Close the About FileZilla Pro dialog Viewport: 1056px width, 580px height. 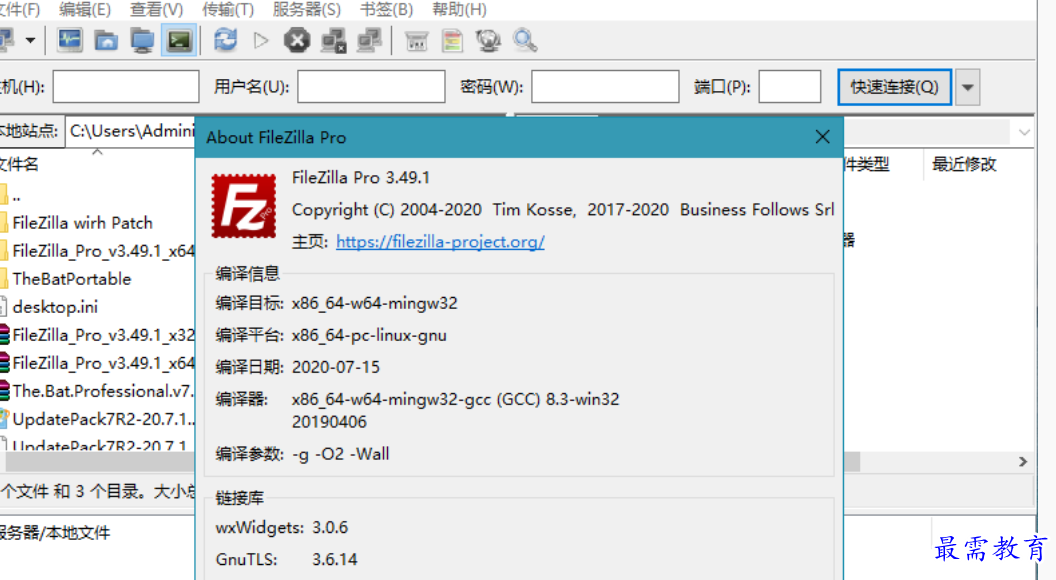click(822, 137)
